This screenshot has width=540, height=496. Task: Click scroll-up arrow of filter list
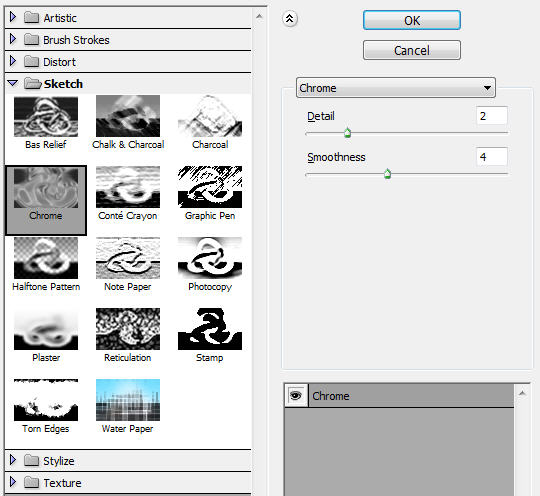[x=259, y=16]
